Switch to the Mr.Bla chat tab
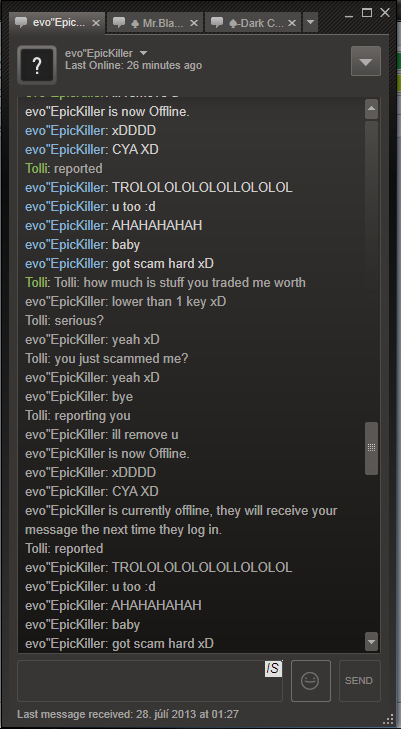 pos(155,23)
